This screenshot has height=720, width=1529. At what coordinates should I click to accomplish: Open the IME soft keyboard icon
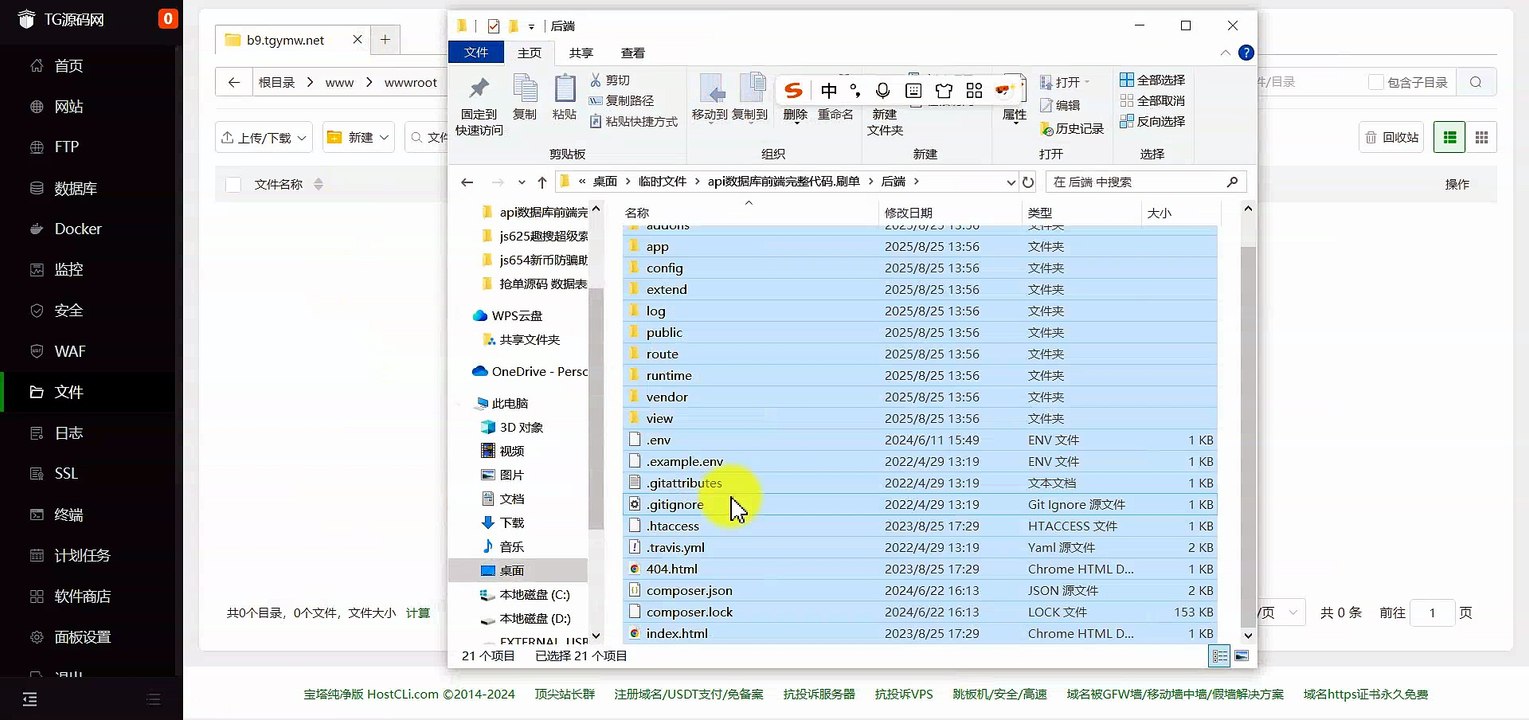[913, 91]
